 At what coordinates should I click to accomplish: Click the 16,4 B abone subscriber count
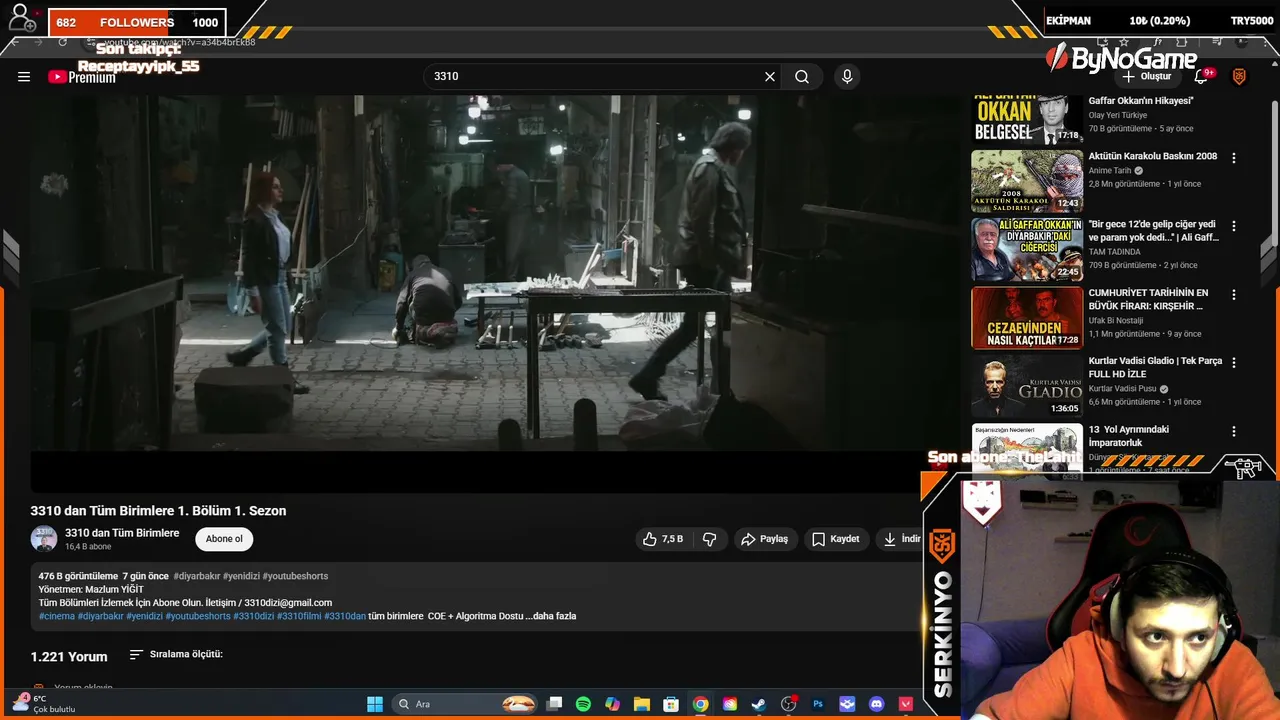tap(88, 547)
